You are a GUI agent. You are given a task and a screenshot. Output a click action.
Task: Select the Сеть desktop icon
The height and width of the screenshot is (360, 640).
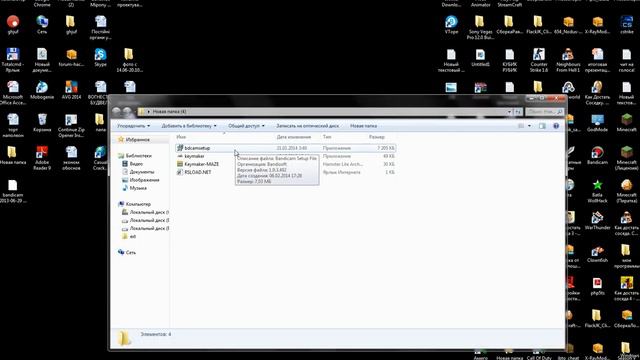pos(42,24)
